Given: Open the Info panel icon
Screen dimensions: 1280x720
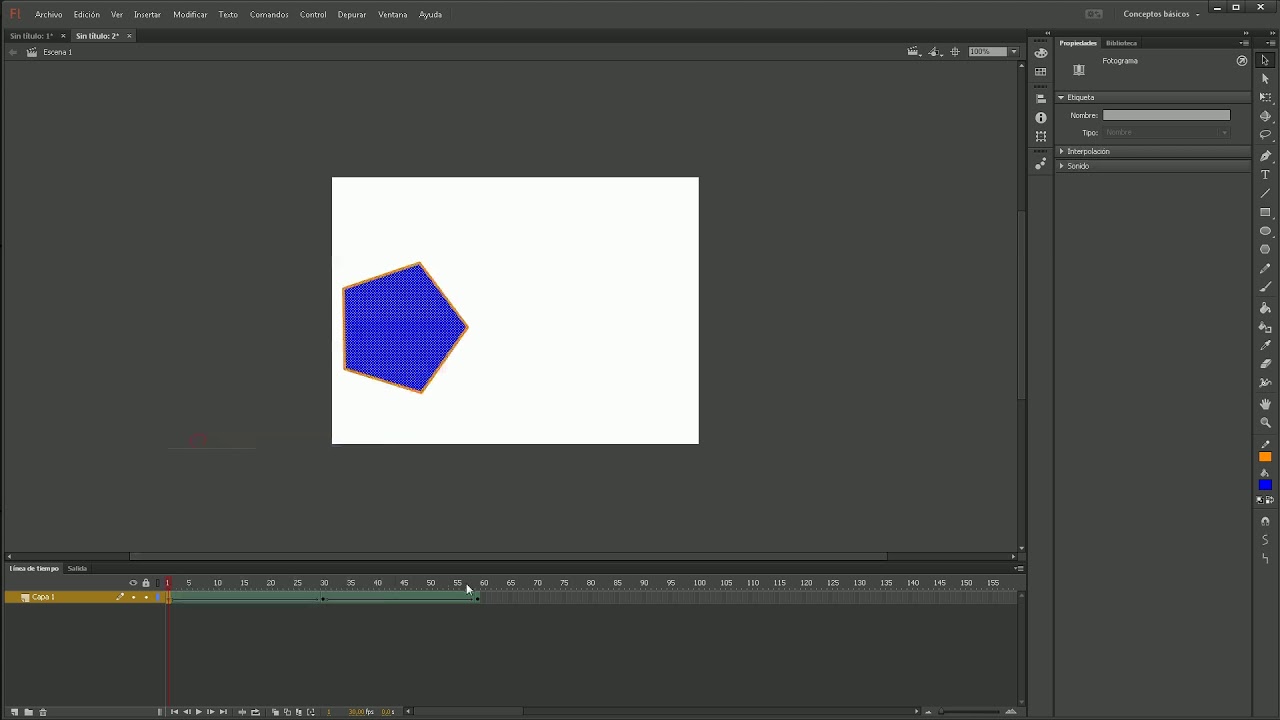Looking at the screenshot, I should 1041,118.
